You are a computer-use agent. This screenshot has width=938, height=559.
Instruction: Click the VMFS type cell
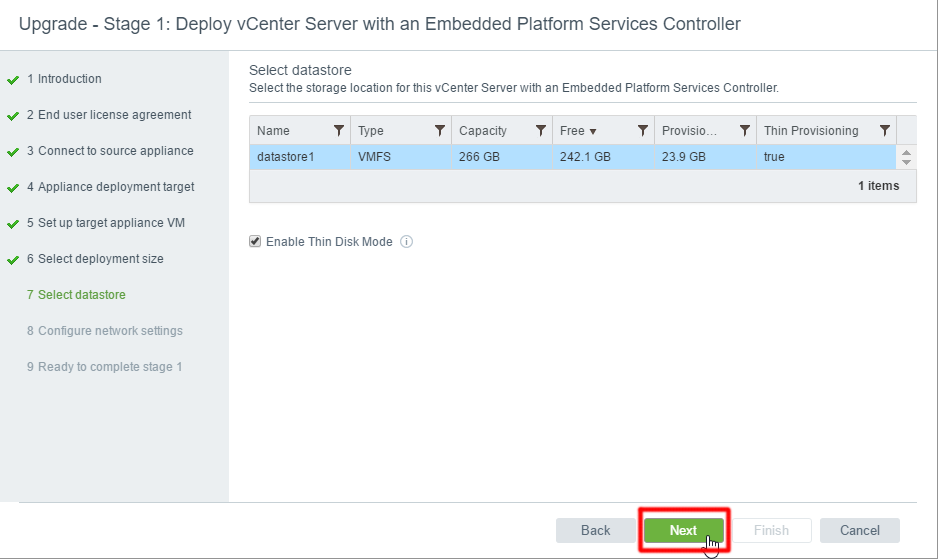pos(401,157)
